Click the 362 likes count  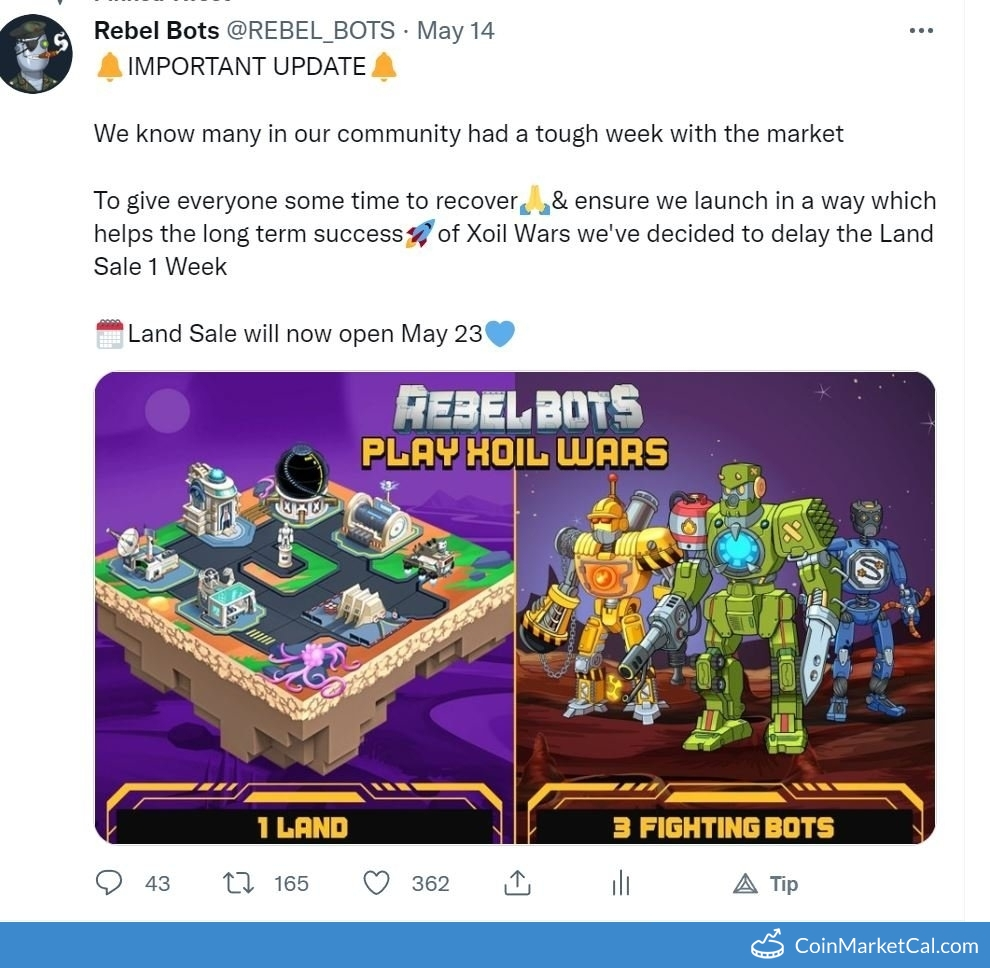click(x=431, y=883)
